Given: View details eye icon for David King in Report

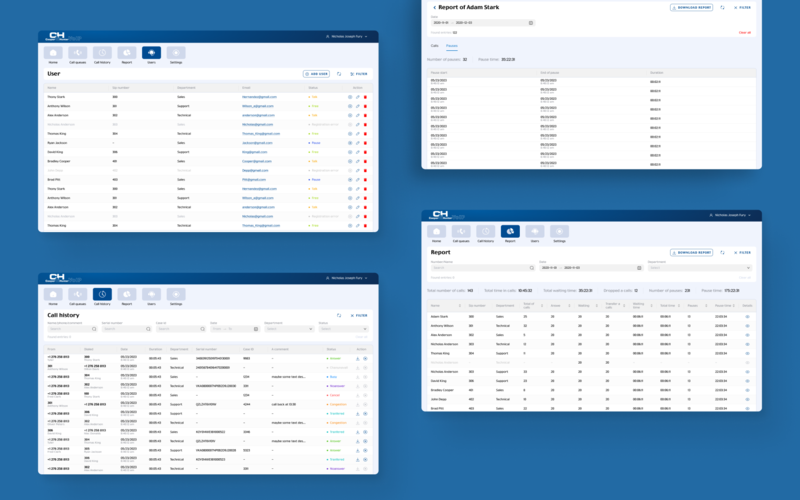Looking at the screenshot, I should point(747,381).
